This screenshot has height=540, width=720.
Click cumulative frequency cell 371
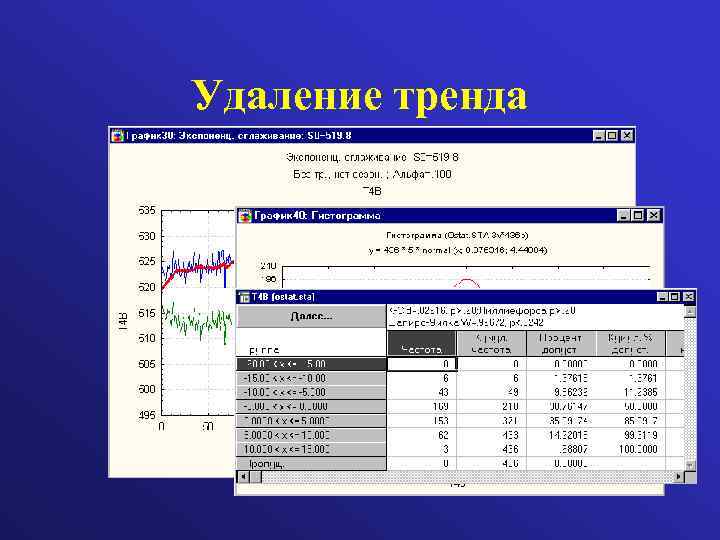click(492, 421)
